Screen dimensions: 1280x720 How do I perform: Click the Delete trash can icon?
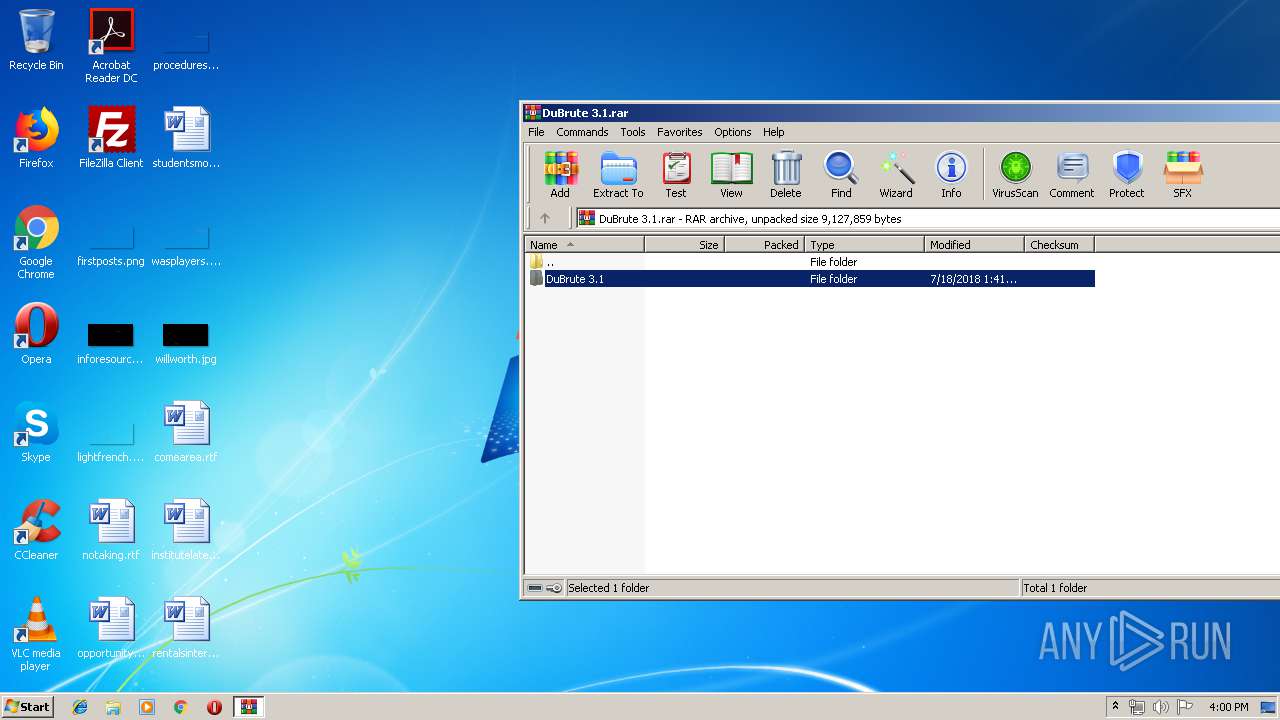(785, 175)
